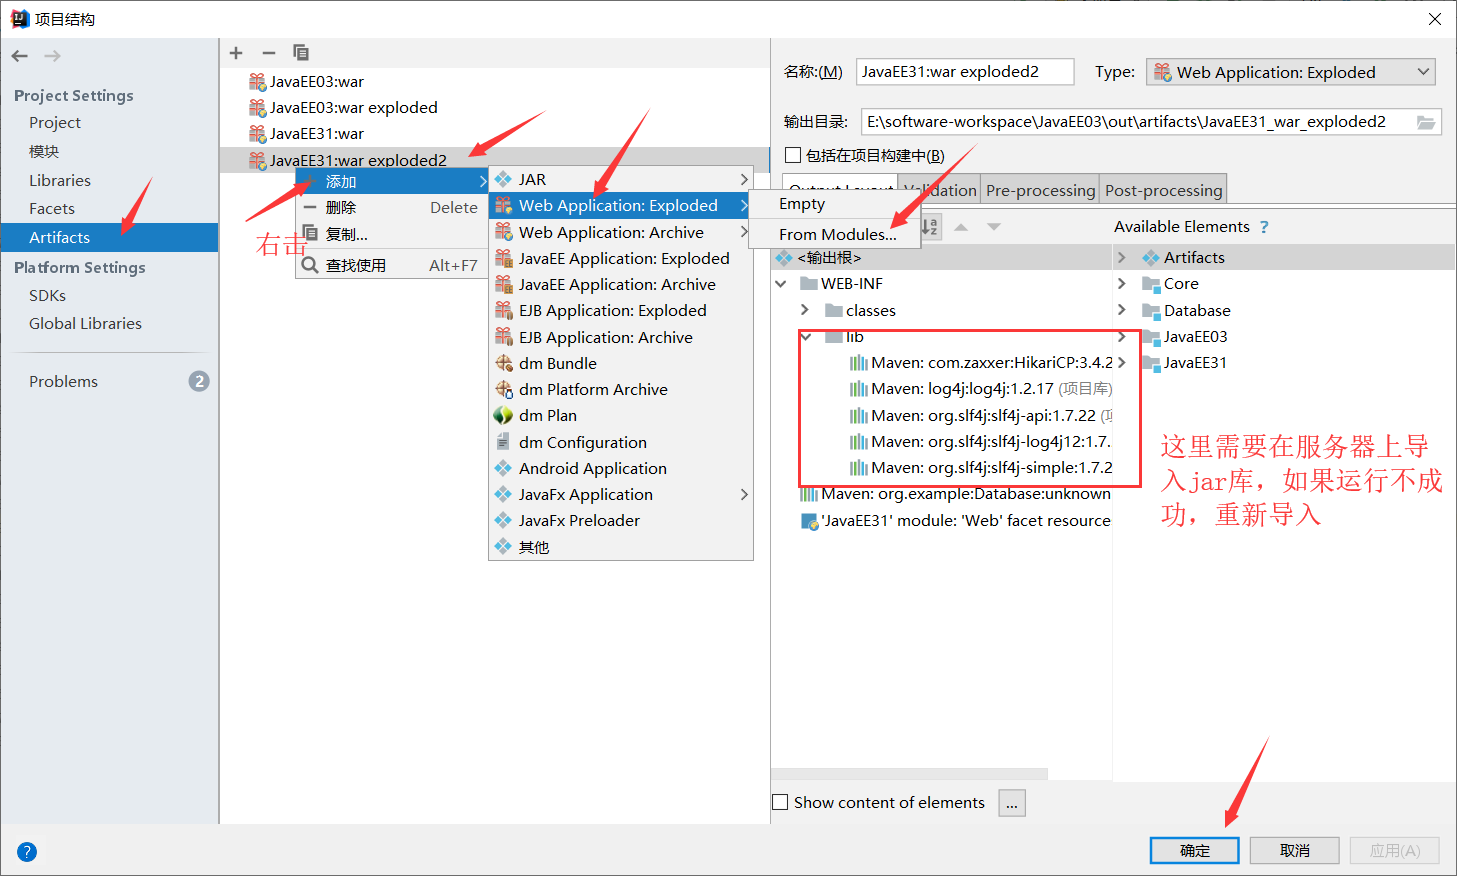Viewport: 1457px width, 876px height.
Task: Toggle 包括在项目构建中 checkbox
Action: (793, 155)
